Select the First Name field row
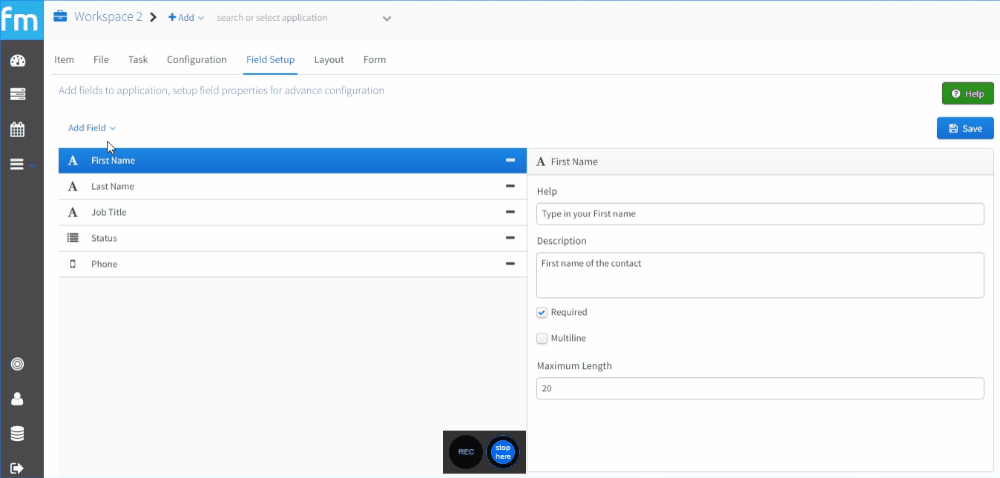Viewport: 1000px width, 478px height. click(x=292, y=161)
